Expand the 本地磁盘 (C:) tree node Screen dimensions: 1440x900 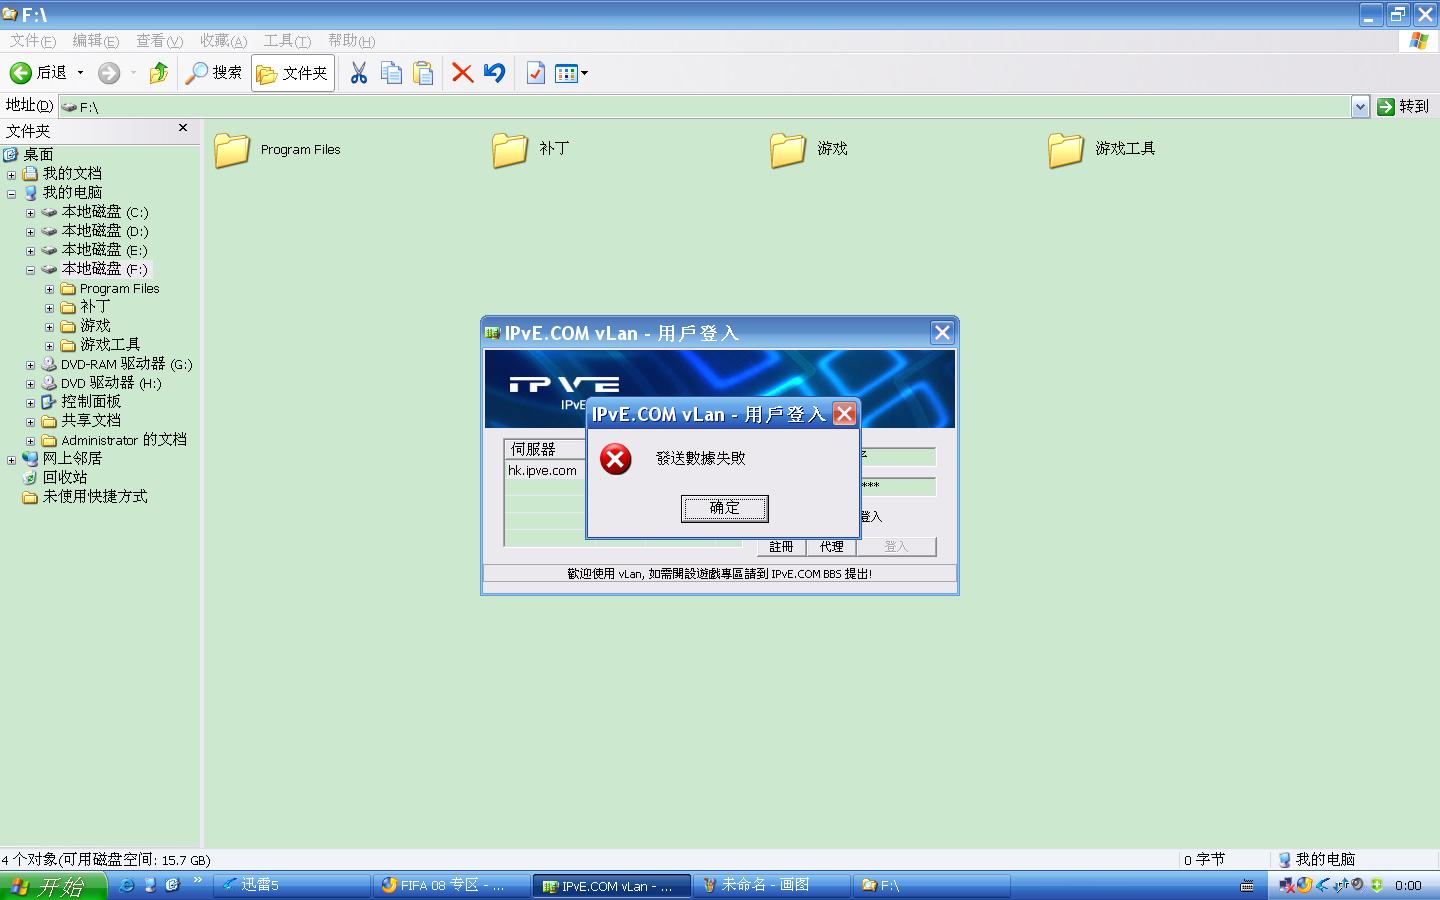coord(30,213)
